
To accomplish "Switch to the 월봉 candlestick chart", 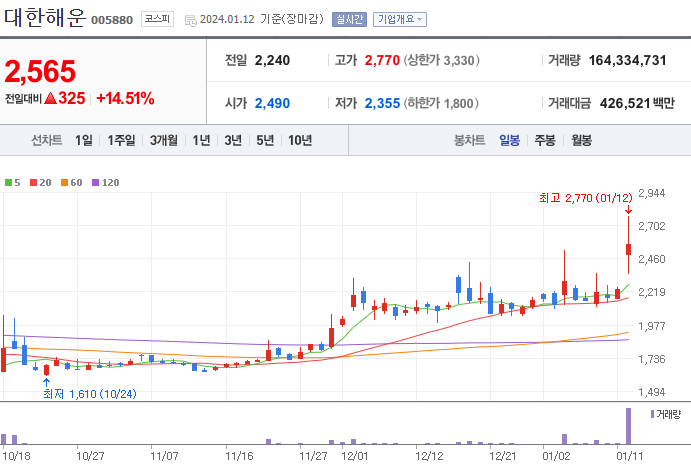I will [582, 140].
